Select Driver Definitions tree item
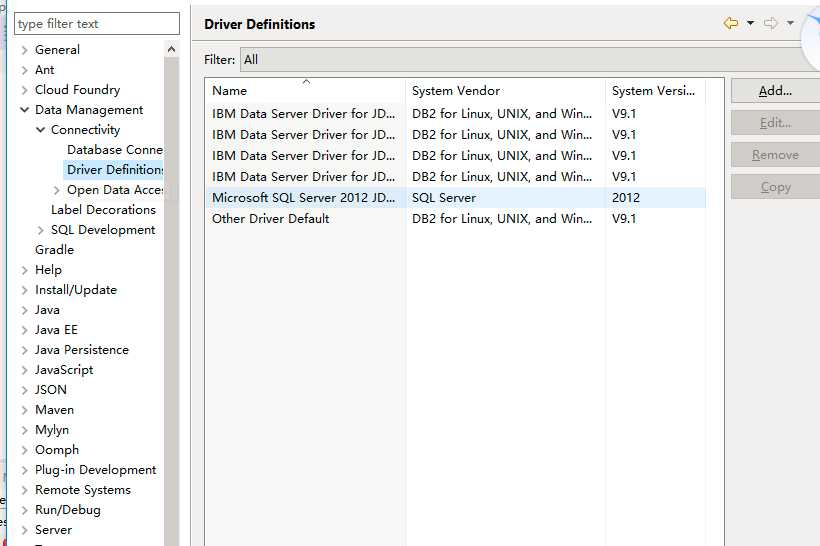The image size is (820, 546). (x=115, y=170)
